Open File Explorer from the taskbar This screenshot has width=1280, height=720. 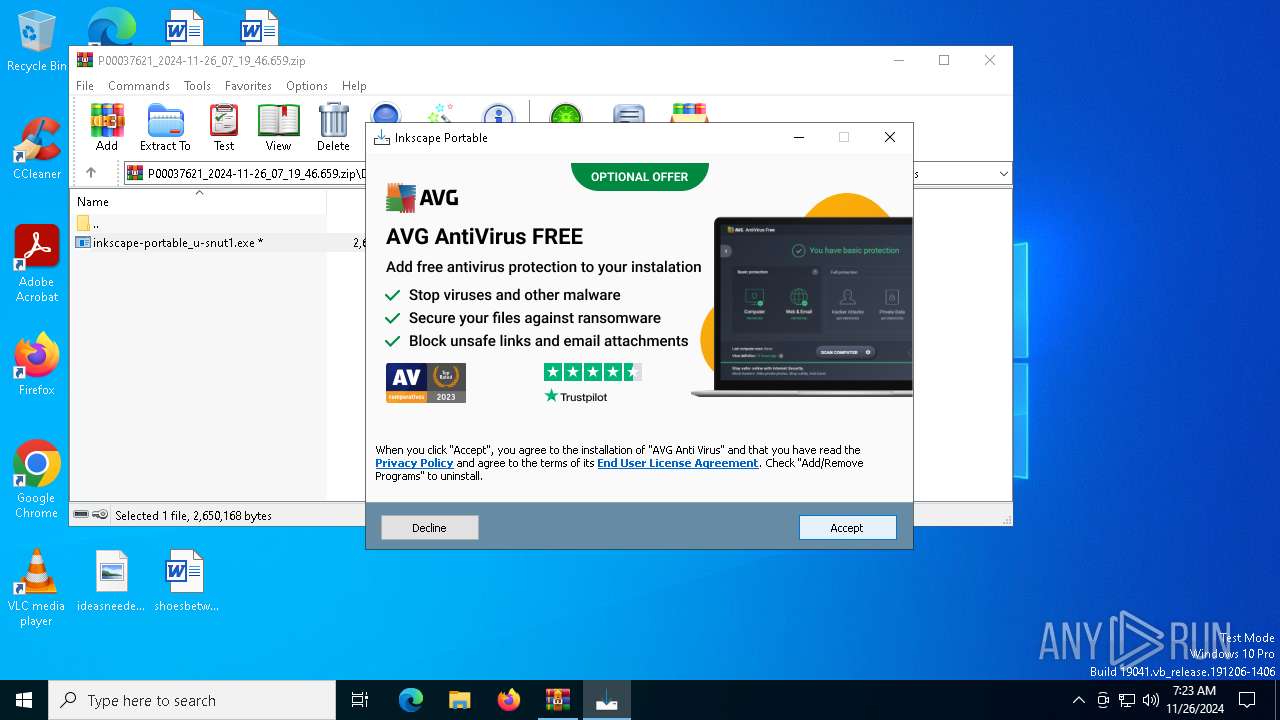[x=459, y=700]
